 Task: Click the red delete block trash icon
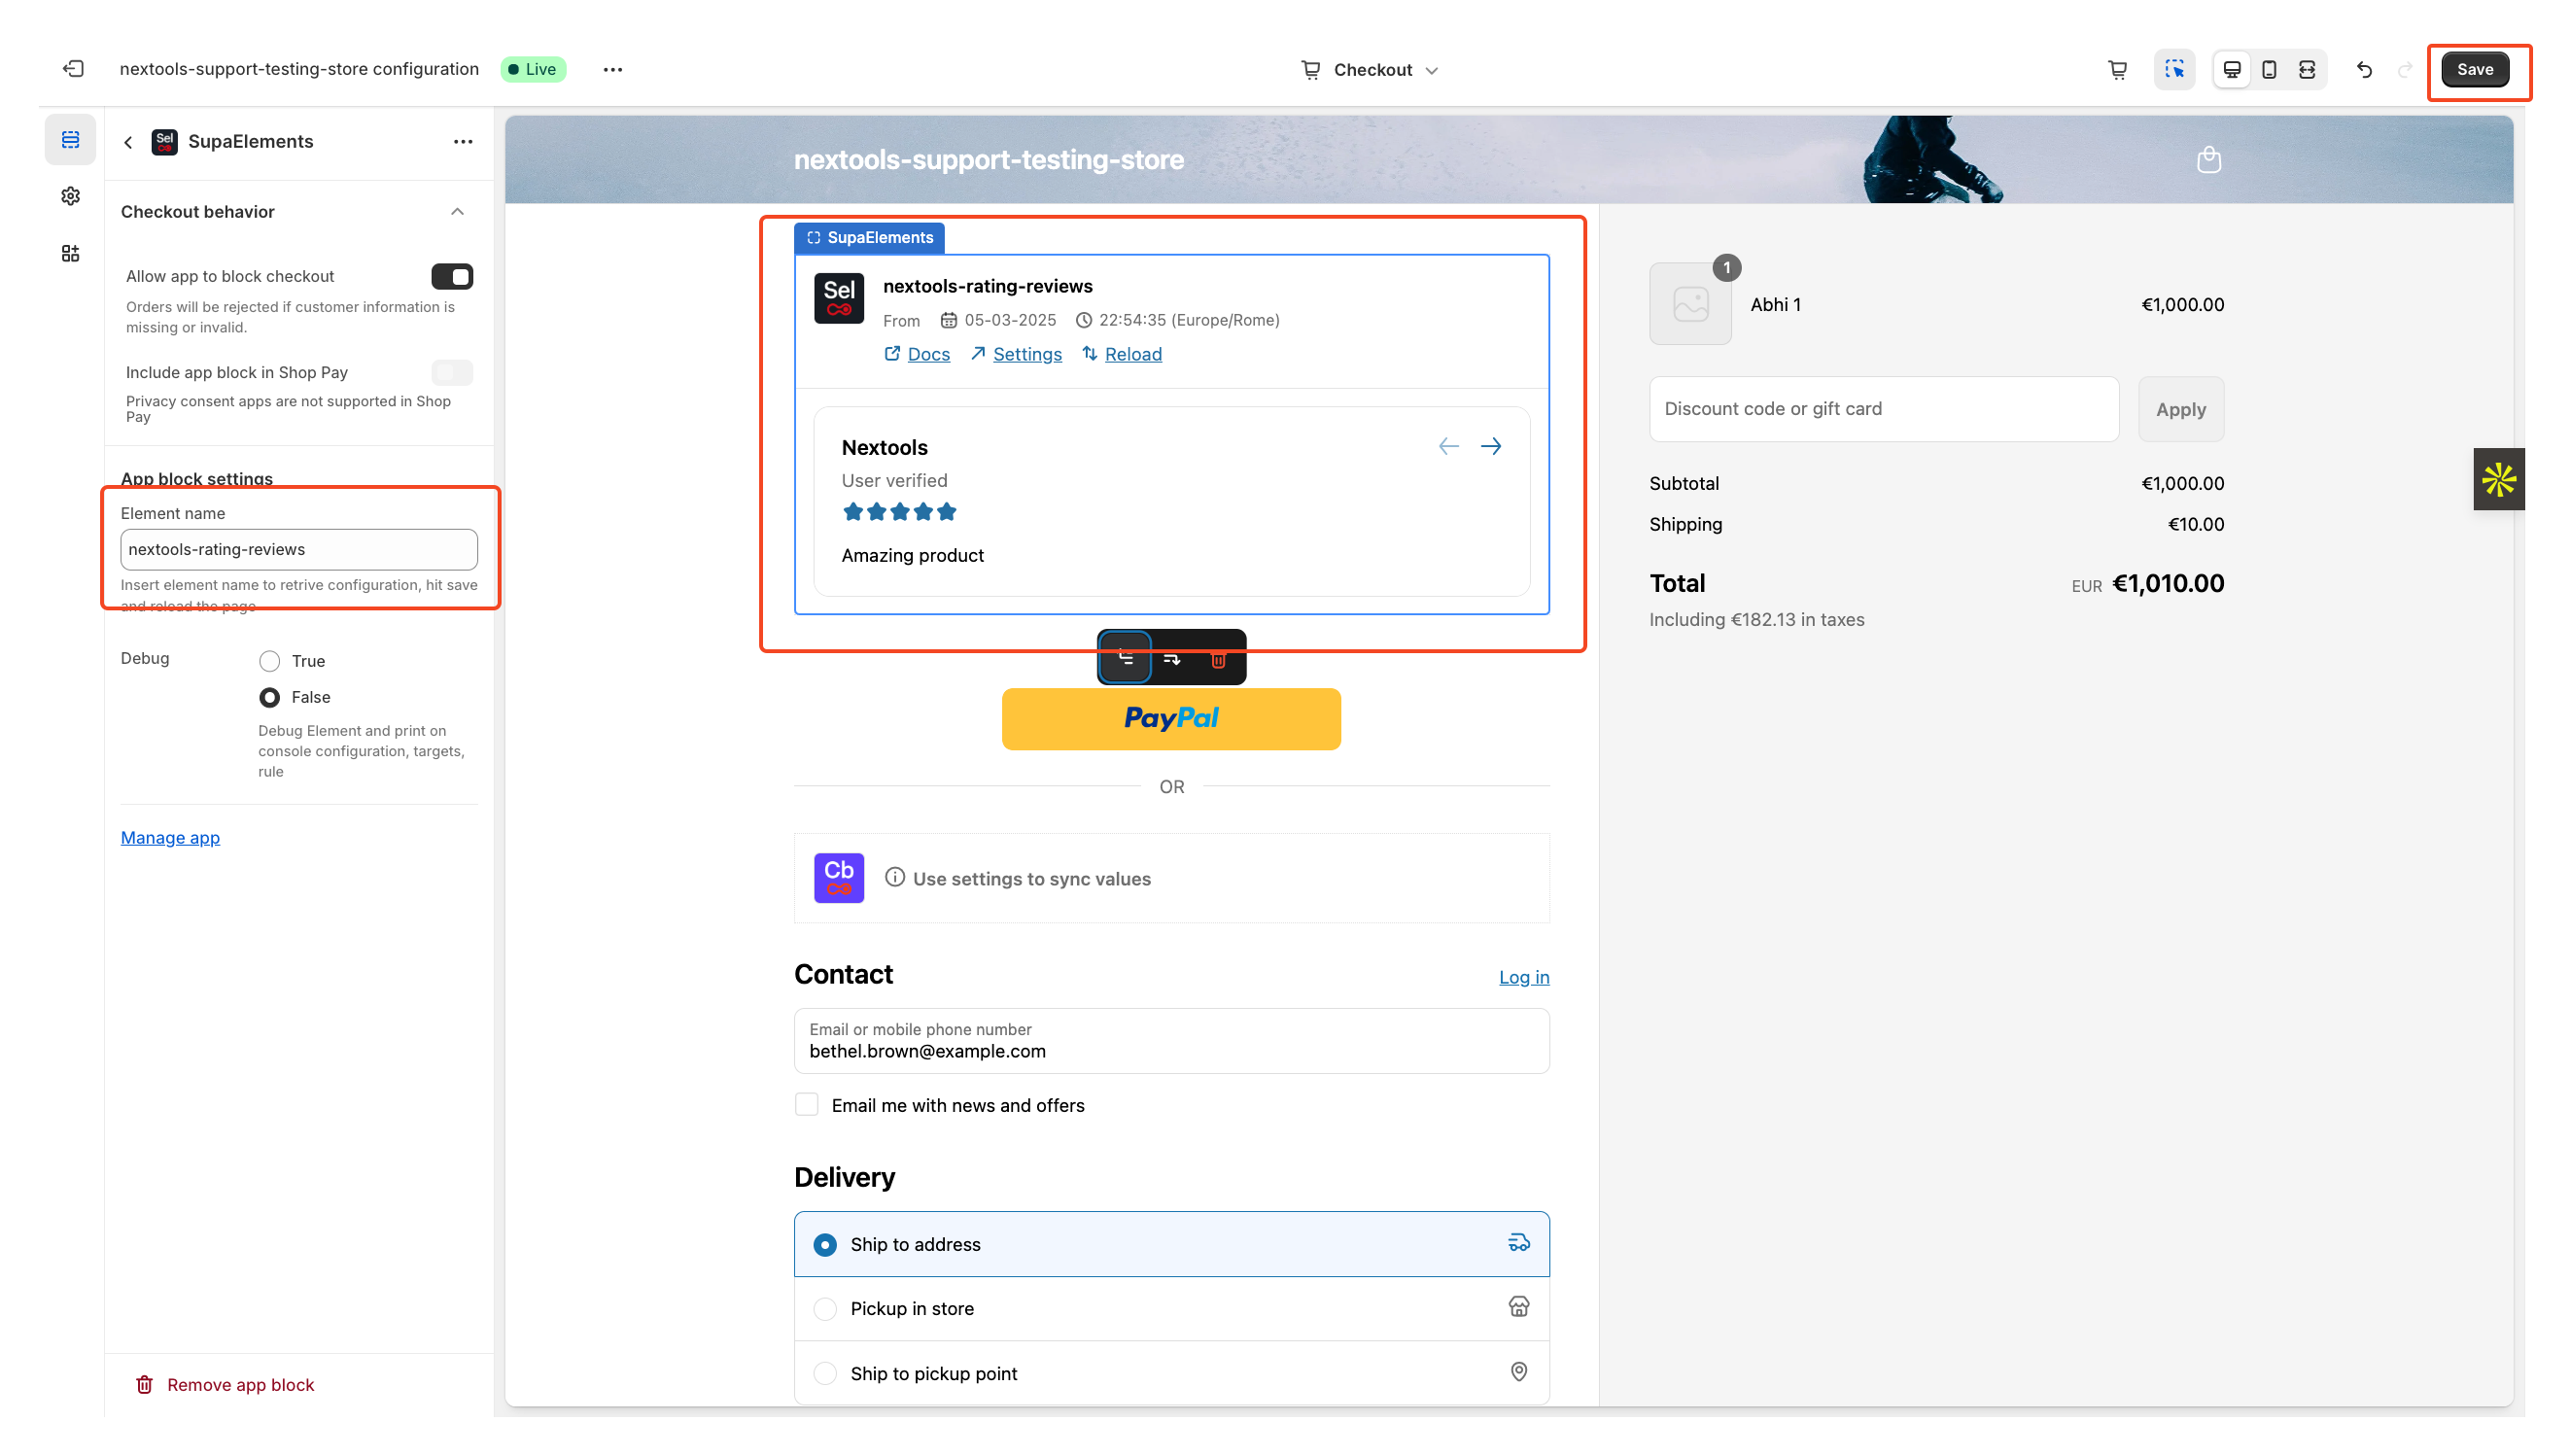1218,659
